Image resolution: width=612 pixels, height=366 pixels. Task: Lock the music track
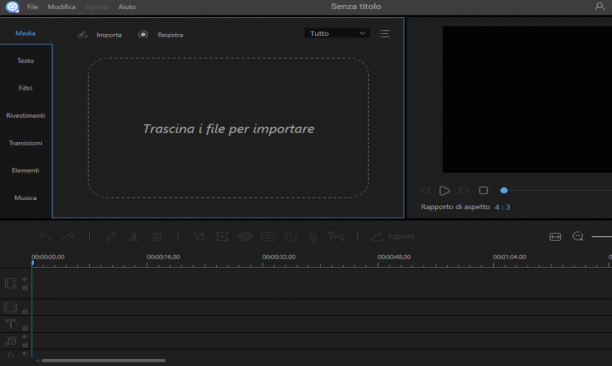coord(25,345)
